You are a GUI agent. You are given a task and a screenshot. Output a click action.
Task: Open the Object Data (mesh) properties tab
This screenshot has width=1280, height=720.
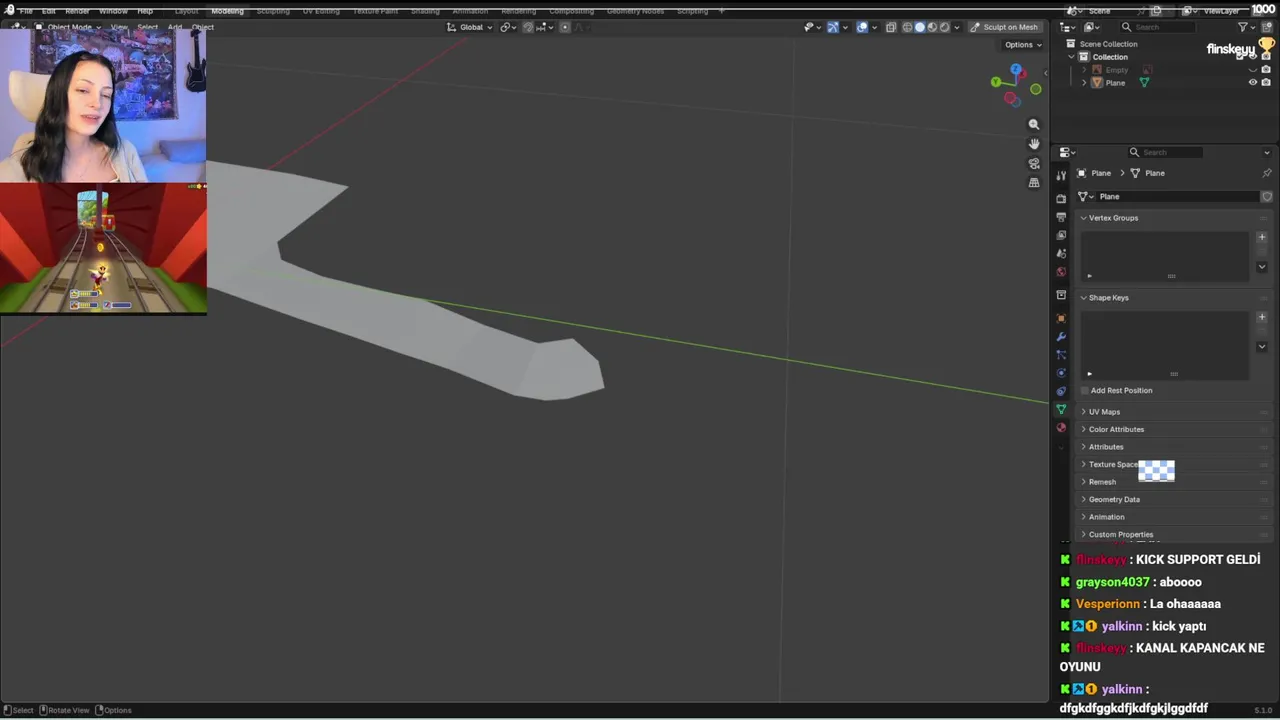point(1061,409)
